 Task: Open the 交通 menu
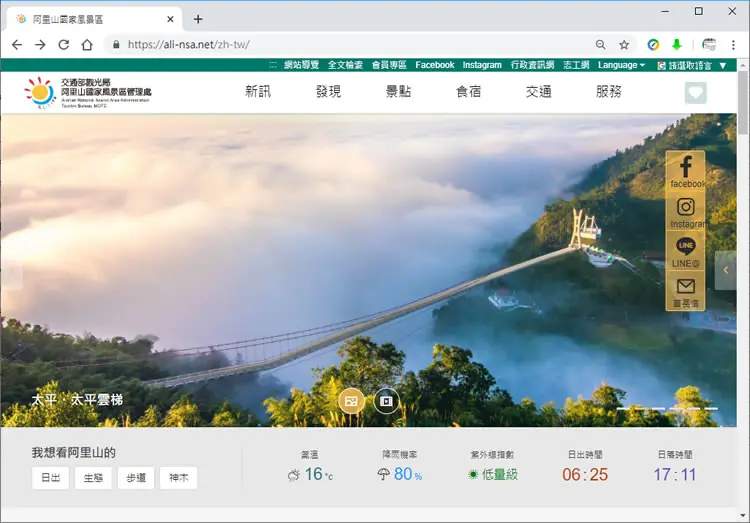(539, 91)
